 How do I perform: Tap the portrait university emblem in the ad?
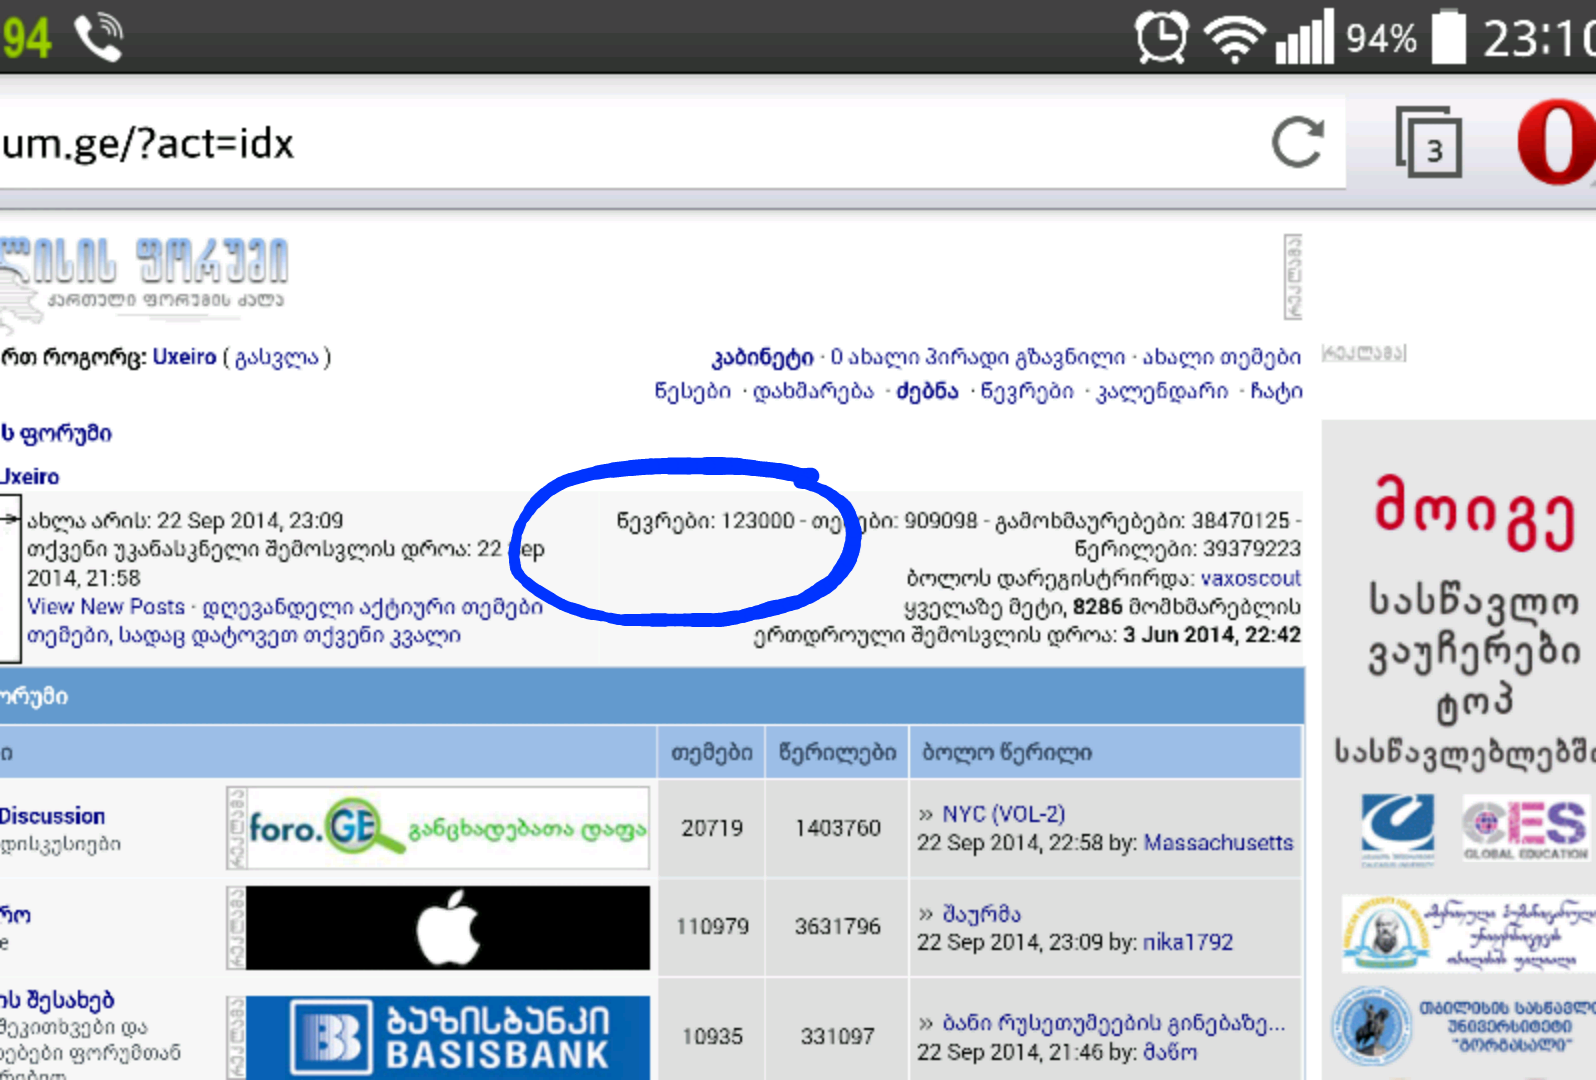(x=1384, y=934)
